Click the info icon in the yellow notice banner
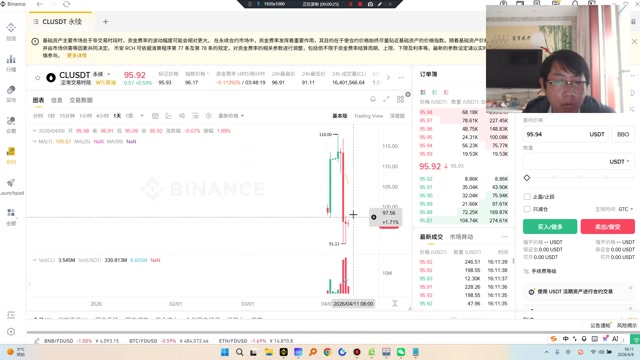Image resolution: width=640 pixels, height=360 pixels. point(35,41)
